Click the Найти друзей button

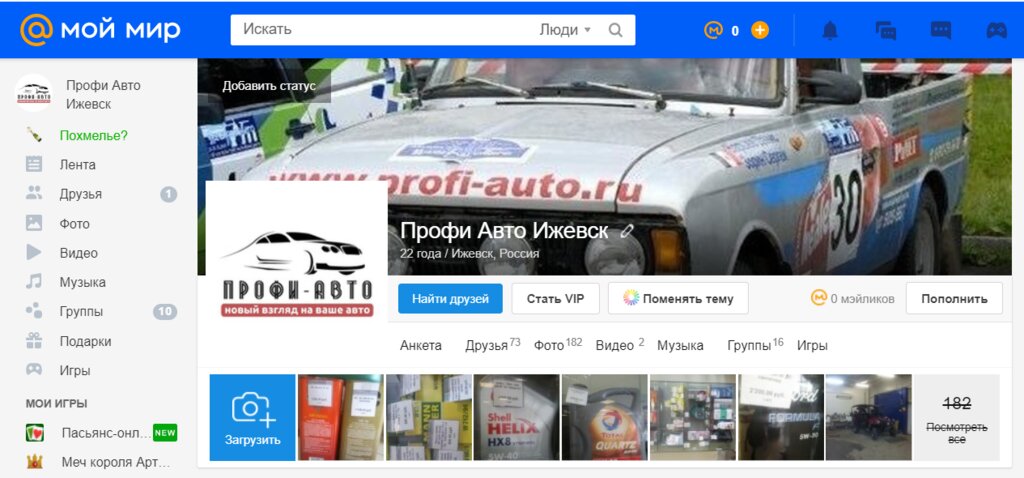pyautogui.click(x=451, y=299)
